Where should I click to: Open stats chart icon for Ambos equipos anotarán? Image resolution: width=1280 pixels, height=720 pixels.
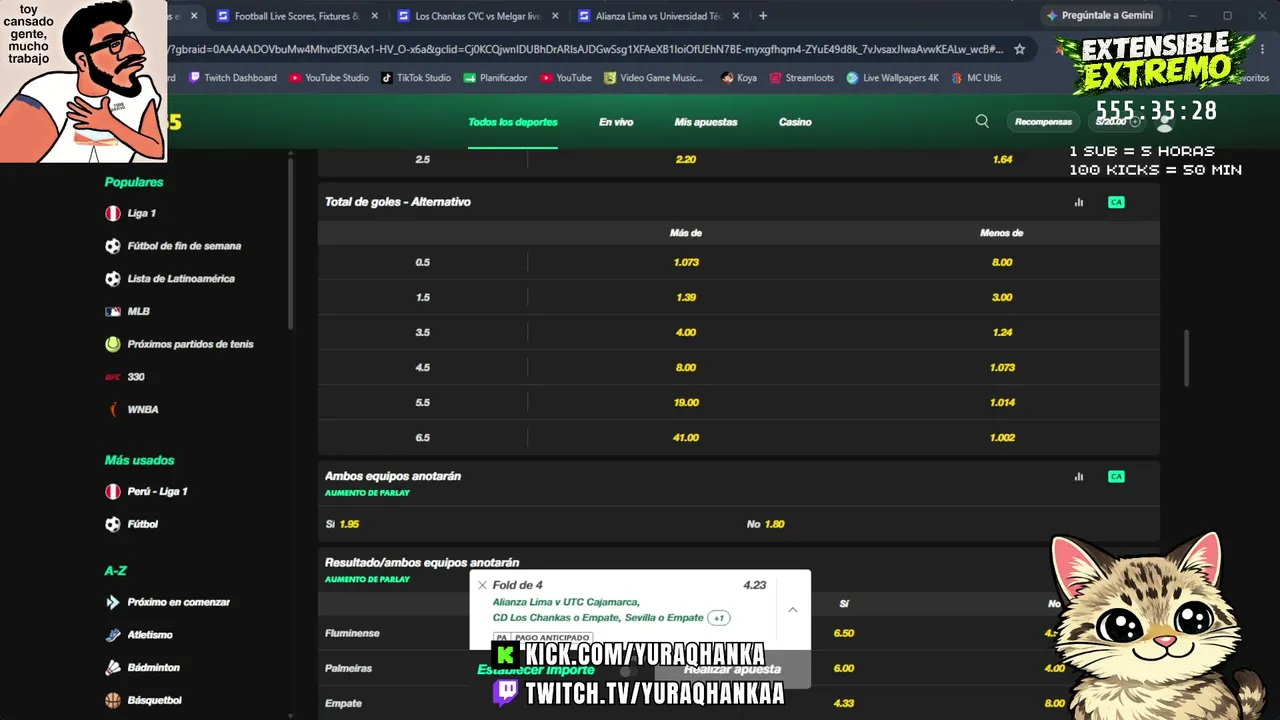click(1079, 476)
